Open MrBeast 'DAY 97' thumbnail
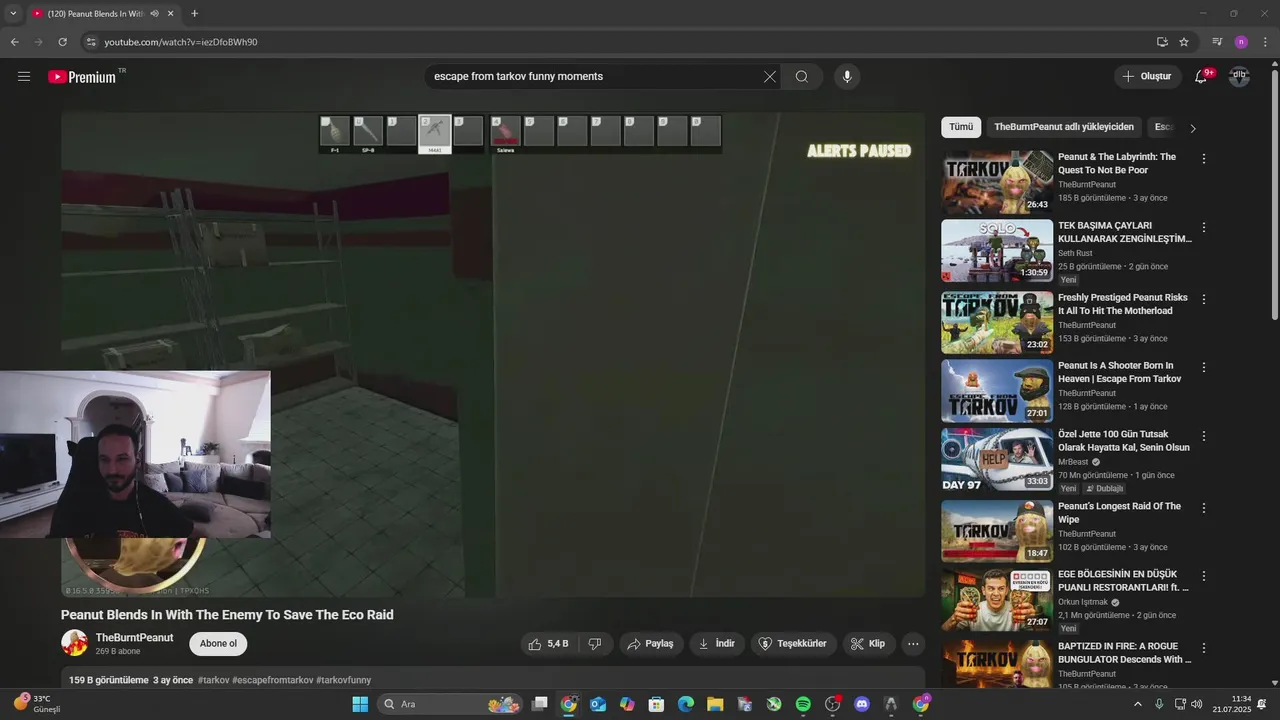 click(997, 460)
